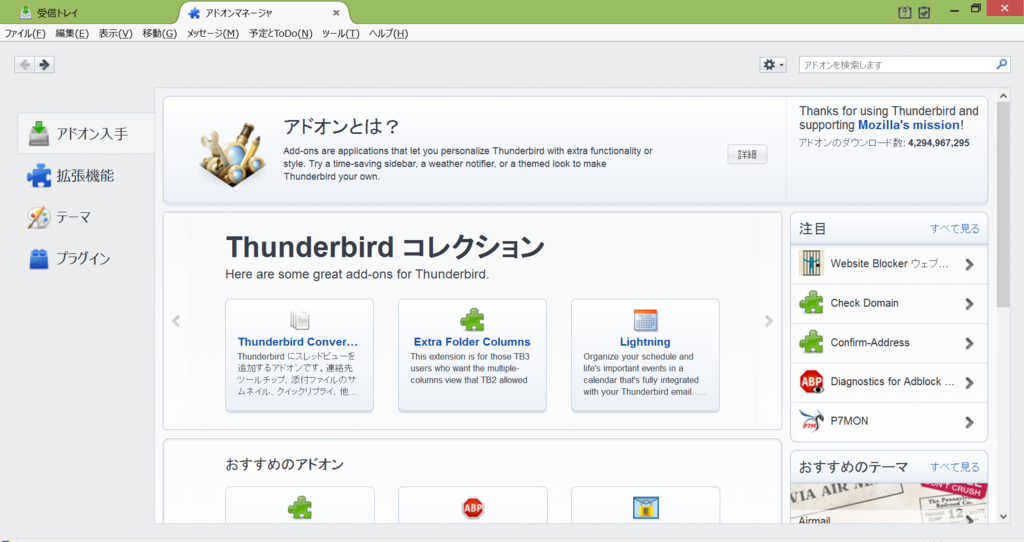Expand P7MON chevron
This screenshot has height=542, width=1024.
tap(969, 422)
